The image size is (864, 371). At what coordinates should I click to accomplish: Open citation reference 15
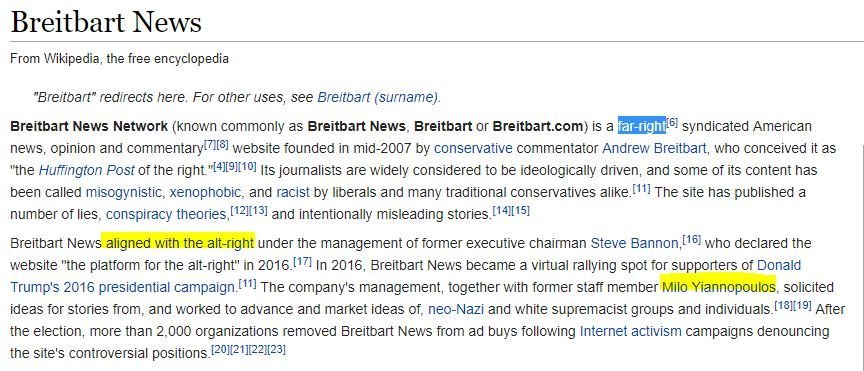pyautogui.click(x=520, y=211)
